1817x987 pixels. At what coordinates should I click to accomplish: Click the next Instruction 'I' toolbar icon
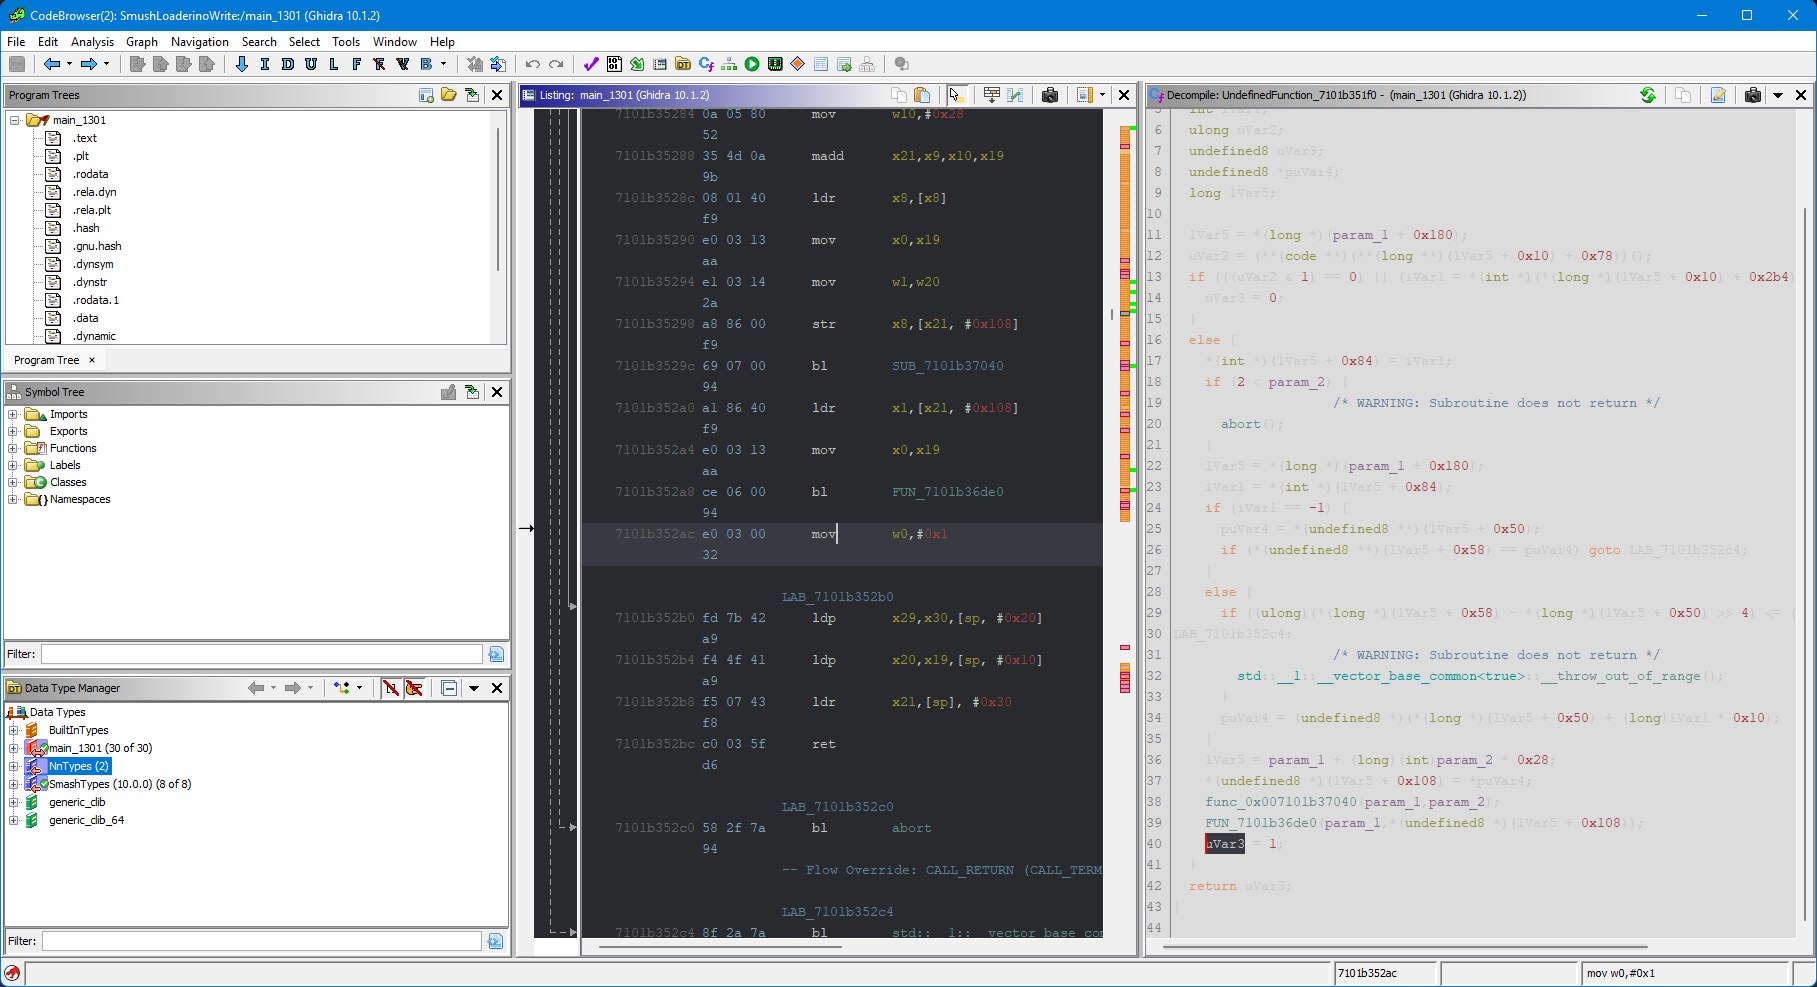tap(265, 64)
